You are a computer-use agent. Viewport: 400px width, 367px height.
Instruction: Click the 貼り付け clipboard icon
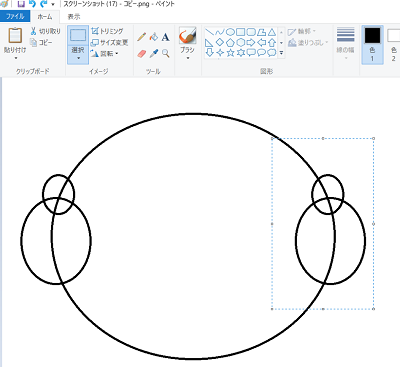click(x=15, y=35)
